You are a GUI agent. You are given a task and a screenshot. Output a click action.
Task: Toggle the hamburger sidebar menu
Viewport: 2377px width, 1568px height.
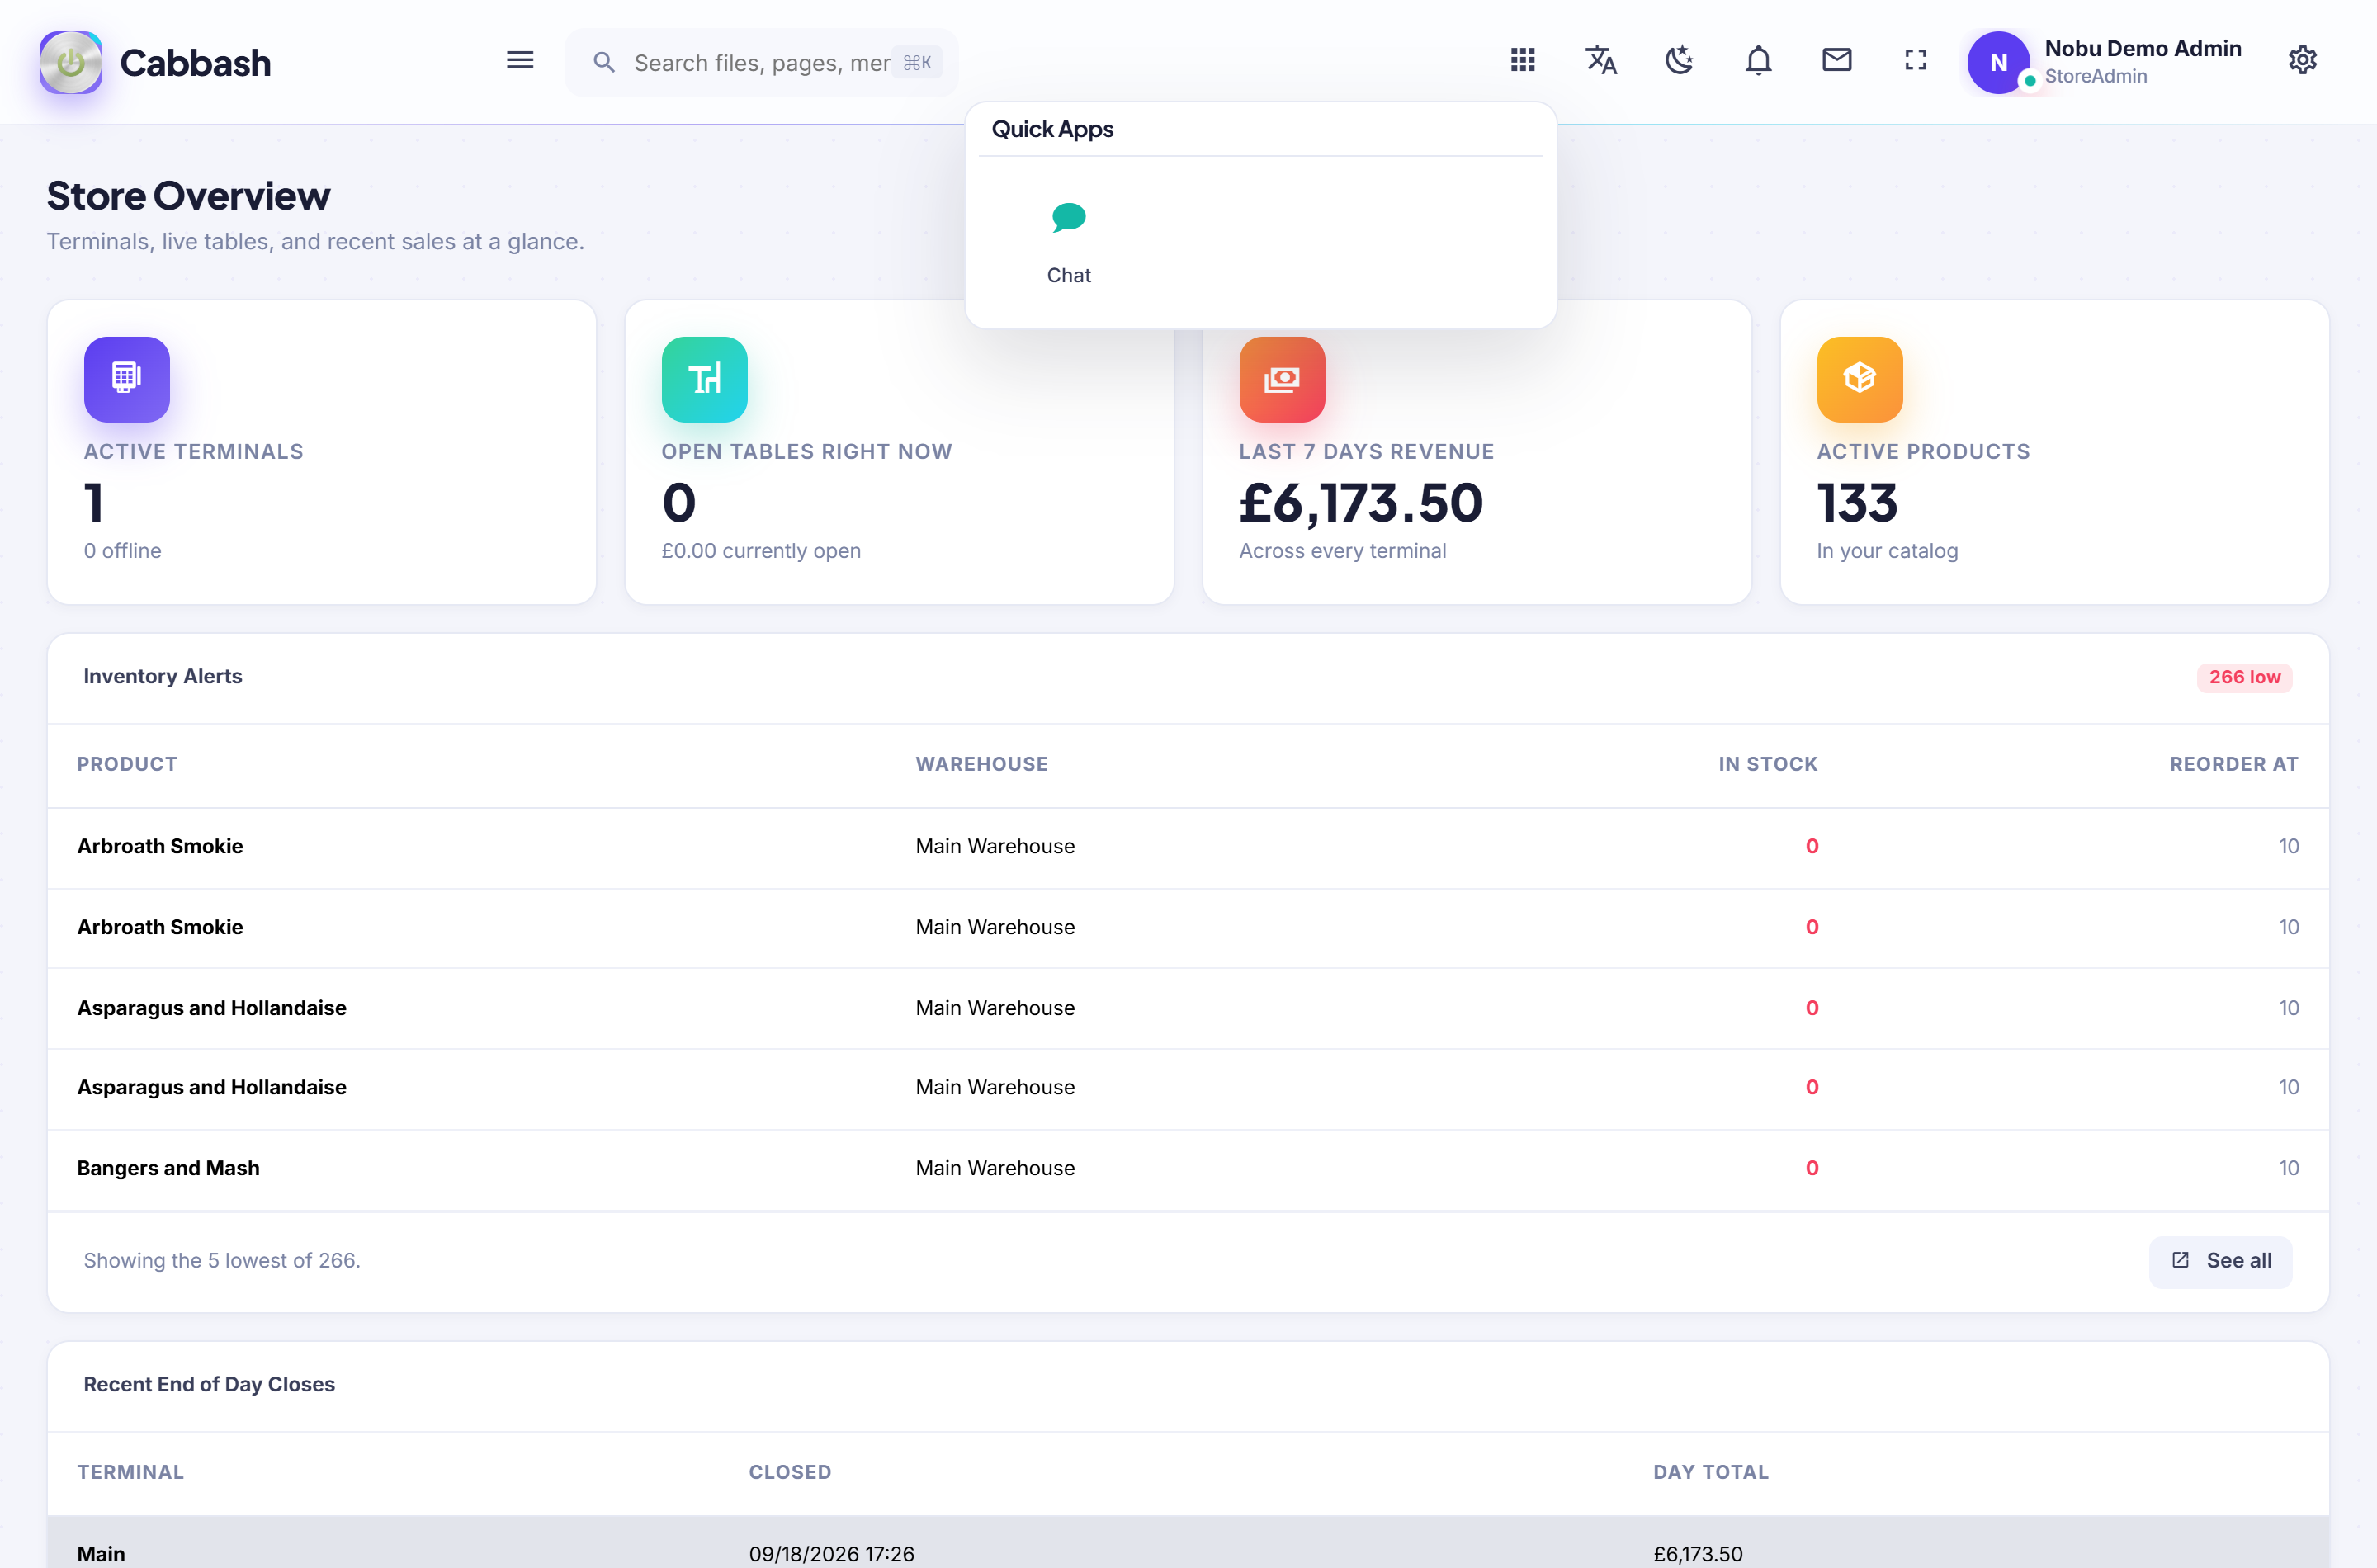click(x=519, y=61)
